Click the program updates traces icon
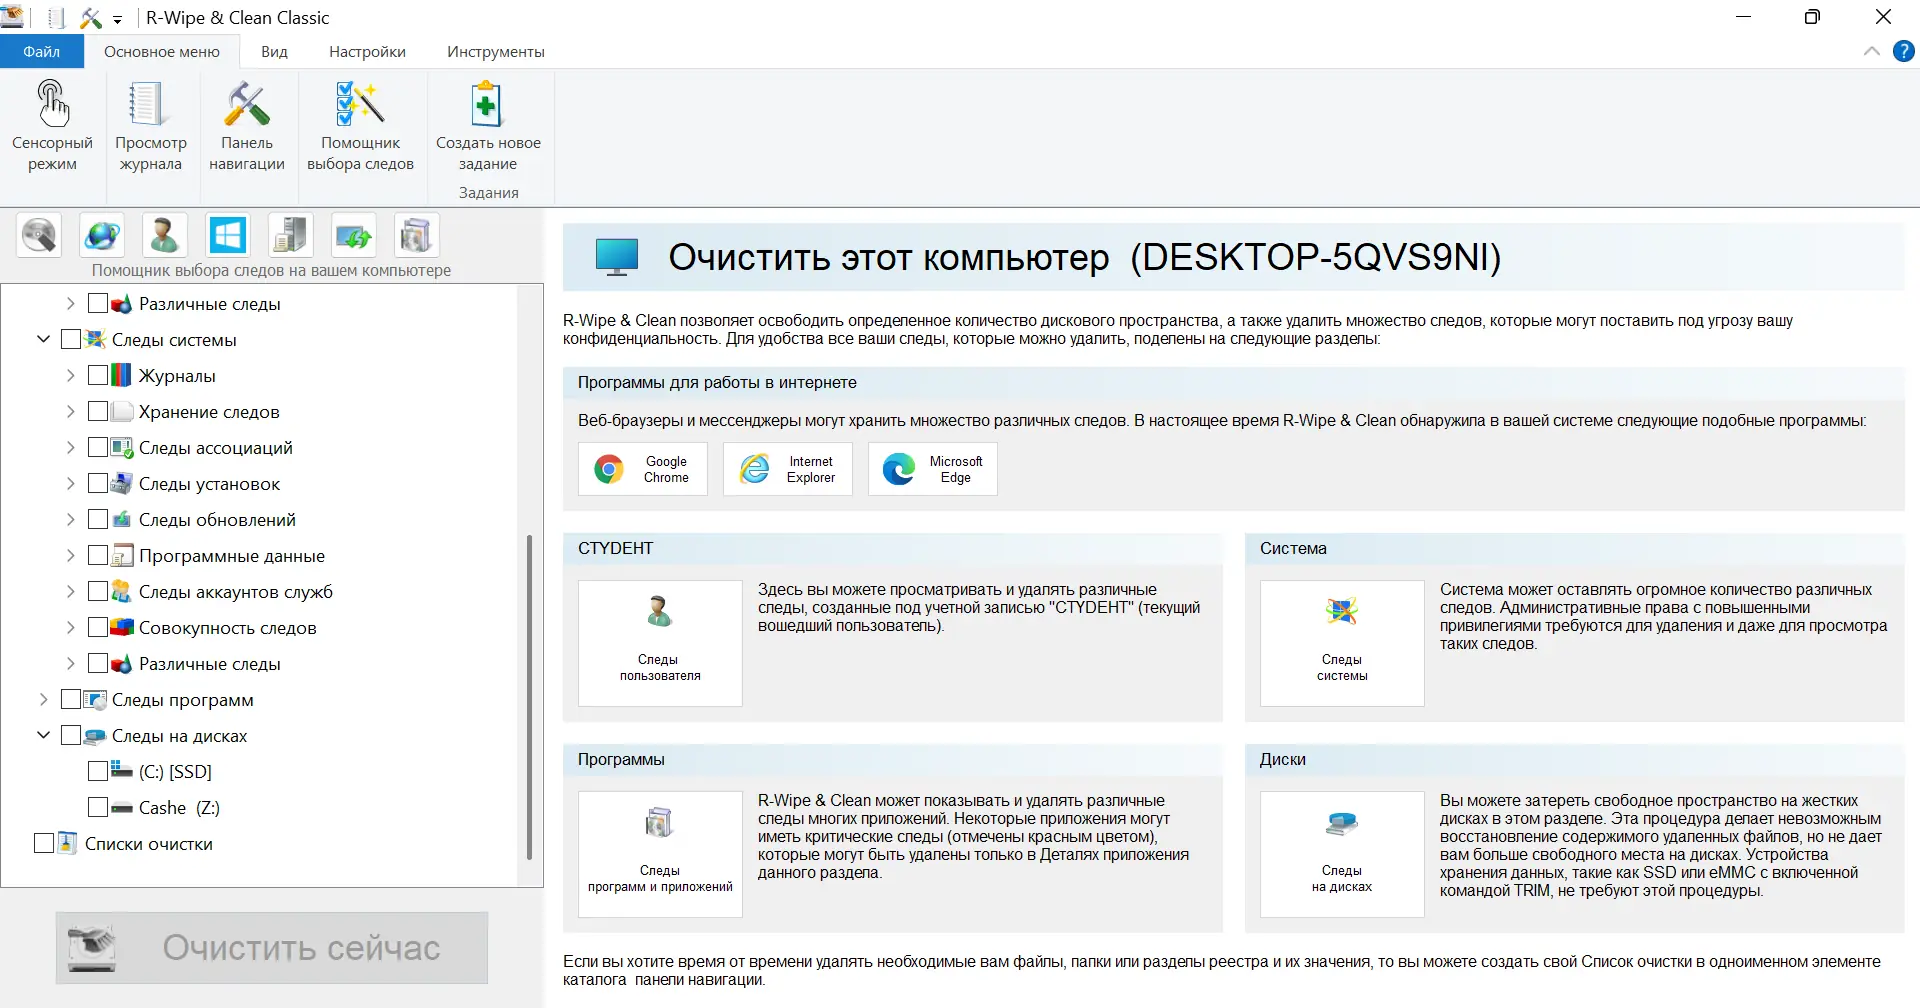This screenshot has height=1008, width=1920. [353, 235]
